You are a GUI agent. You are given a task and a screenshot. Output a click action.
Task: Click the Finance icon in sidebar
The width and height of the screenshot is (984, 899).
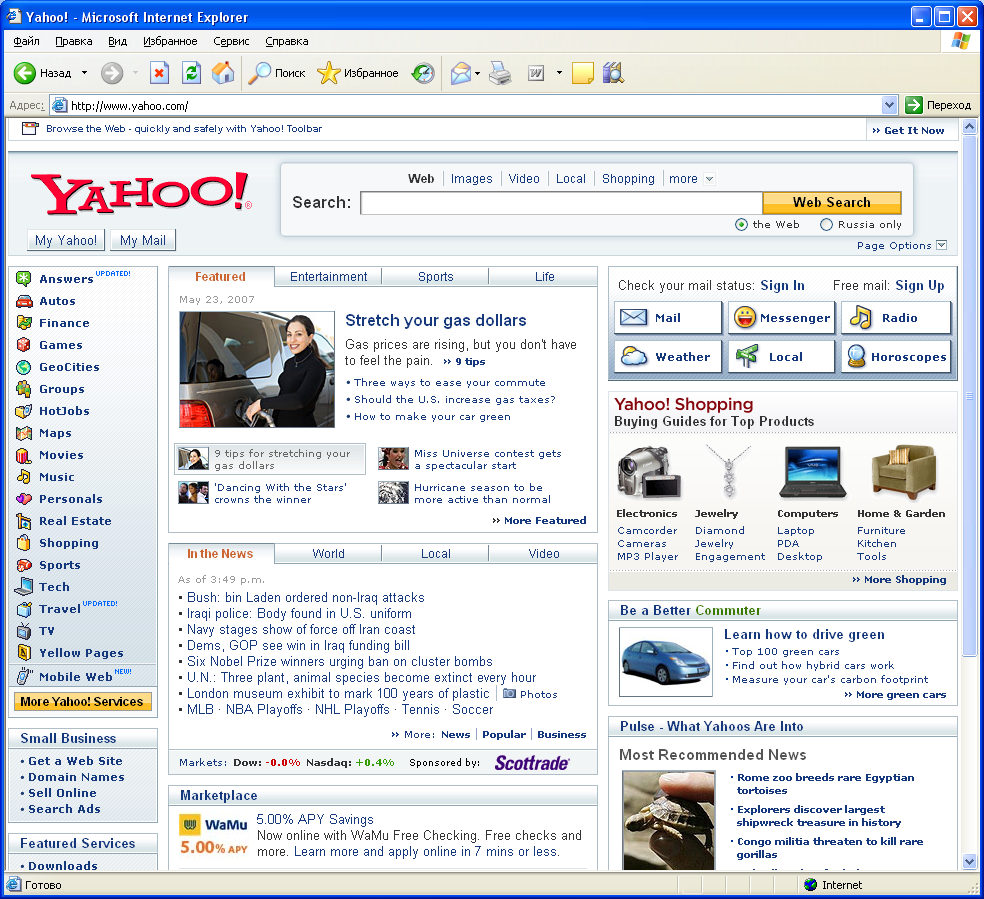(x=24, y=323)
